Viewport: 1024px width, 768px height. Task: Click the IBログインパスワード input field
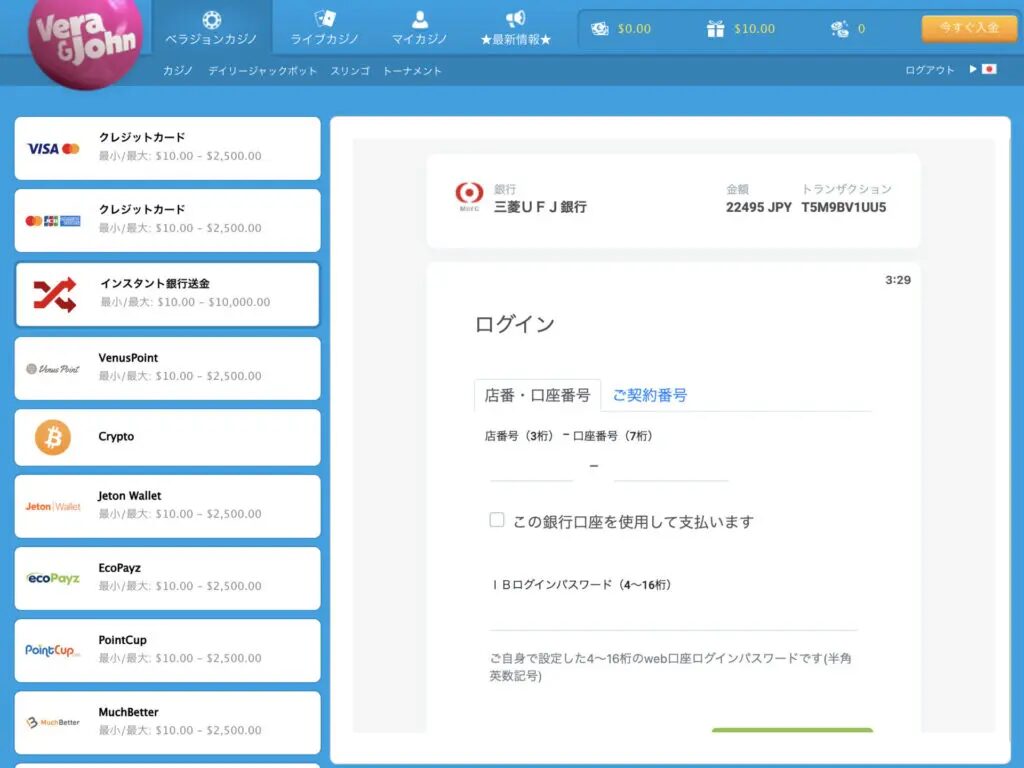click(673, 616)
